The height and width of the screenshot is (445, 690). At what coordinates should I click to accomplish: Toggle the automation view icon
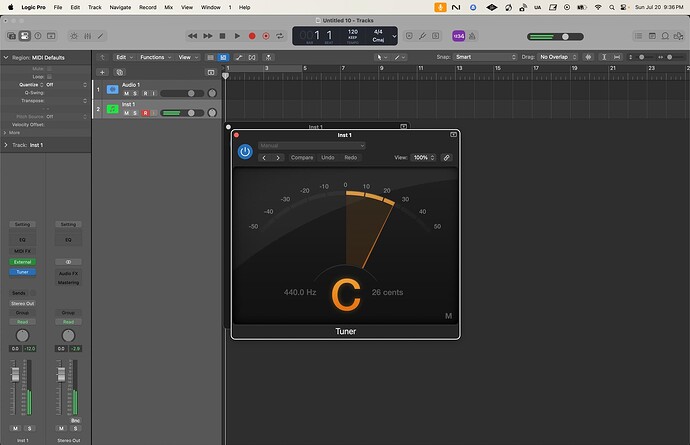(239, 57)
